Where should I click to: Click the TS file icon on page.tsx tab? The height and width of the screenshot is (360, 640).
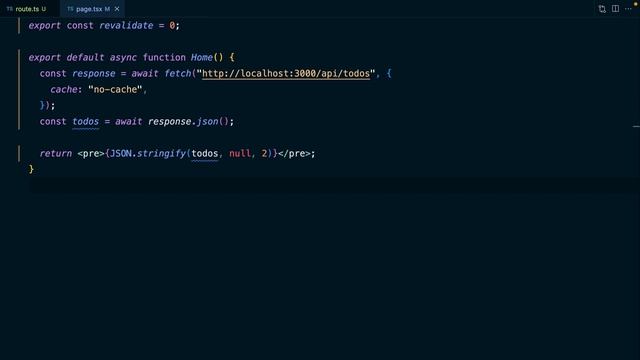pyautogui.click(x=70, y=9)
